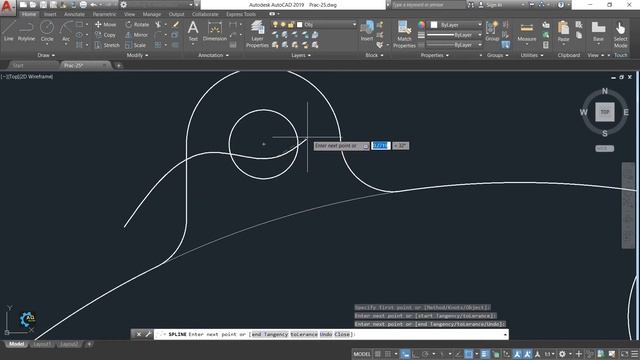
Task: Expand the Modify panel
Action: tap(138, 55)
